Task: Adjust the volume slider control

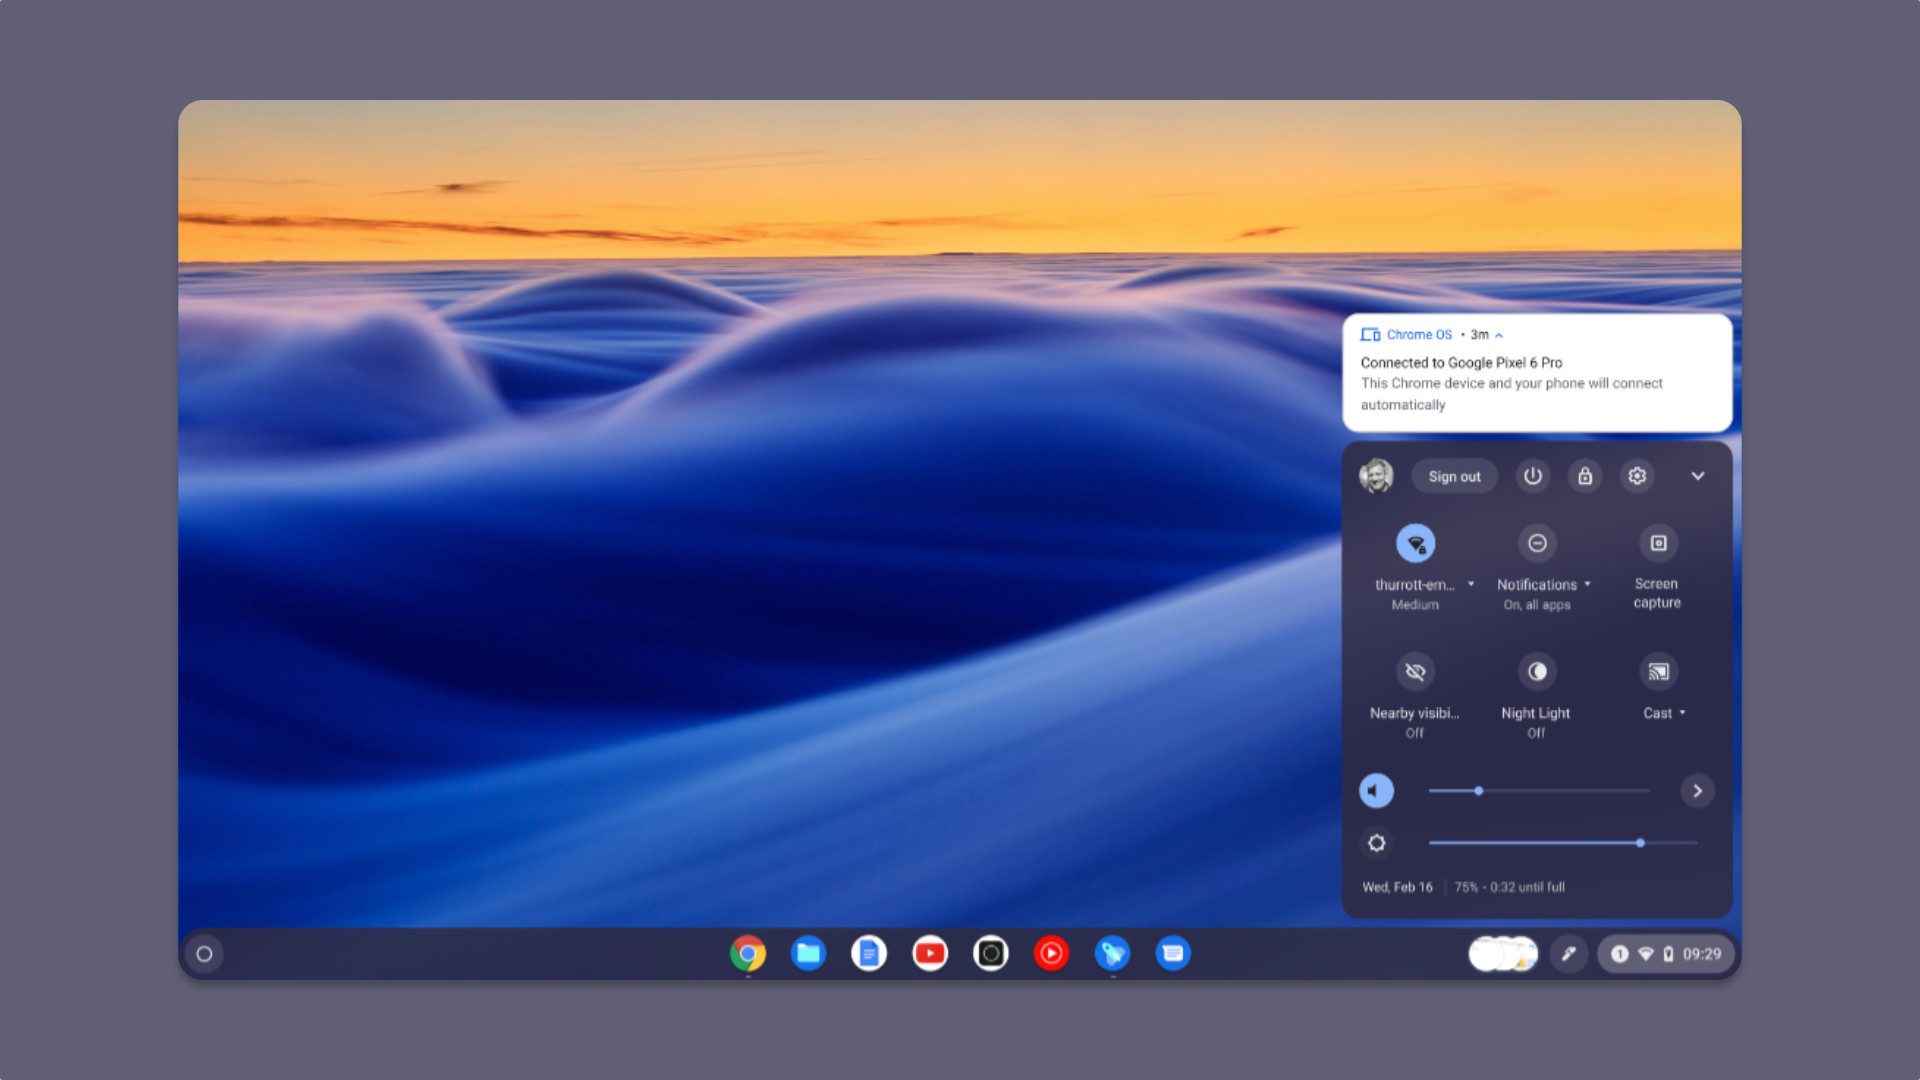Action: point(1478,790)
